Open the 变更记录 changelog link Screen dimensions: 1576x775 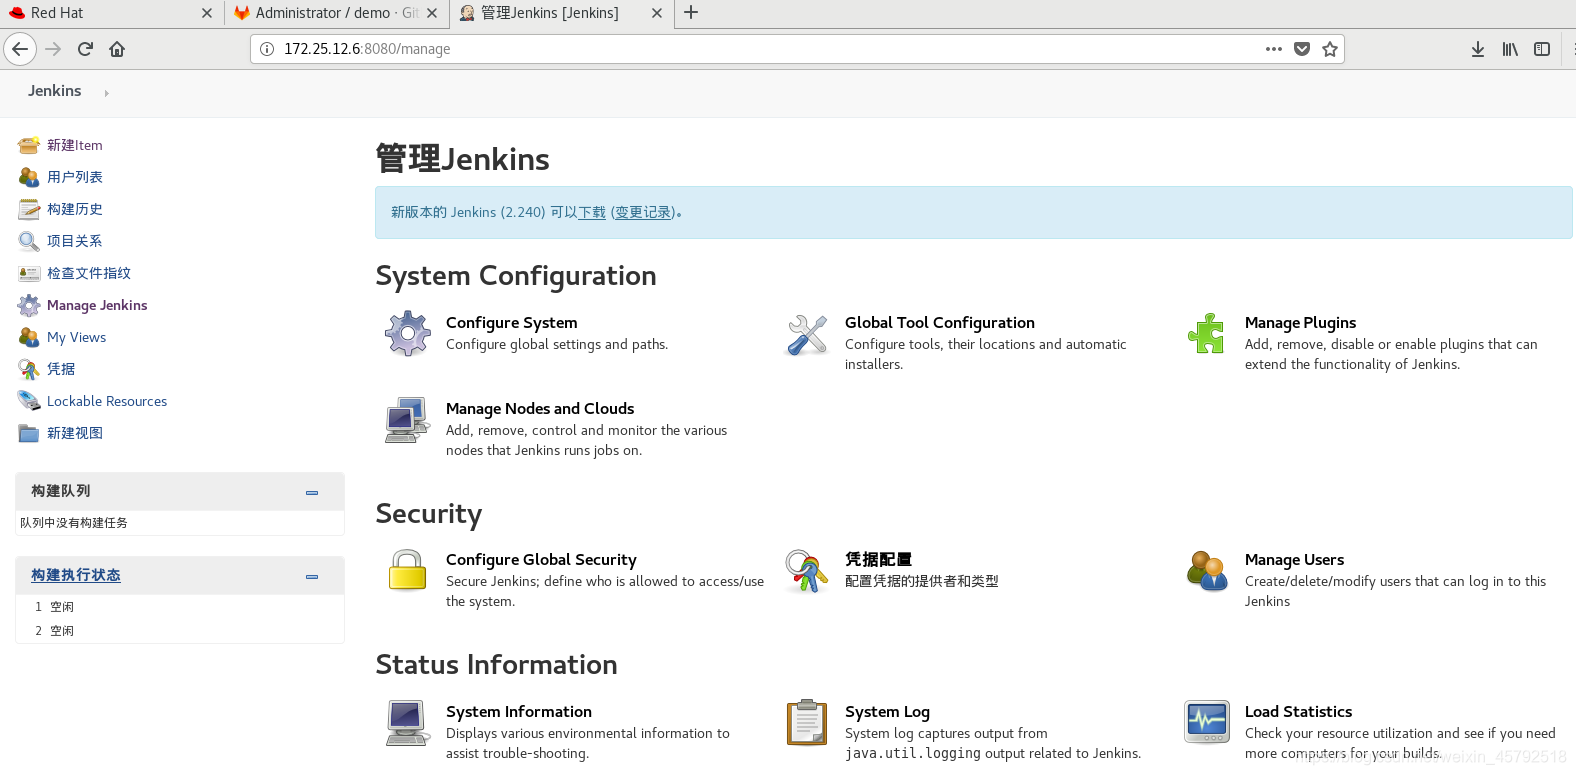643,212
